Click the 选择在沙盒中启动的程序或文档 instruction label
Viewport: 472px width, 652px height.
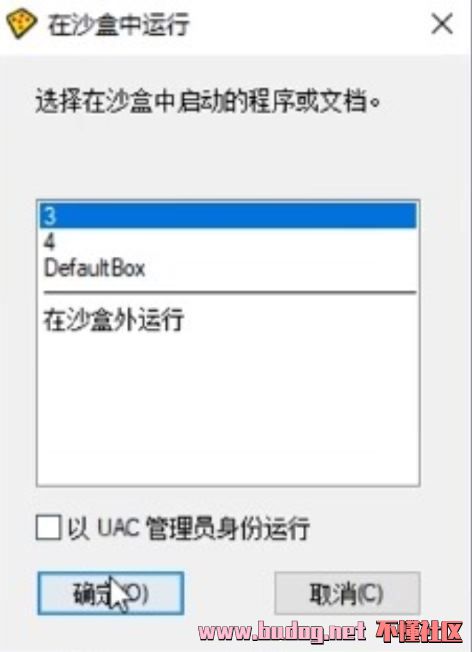[208, 100]
